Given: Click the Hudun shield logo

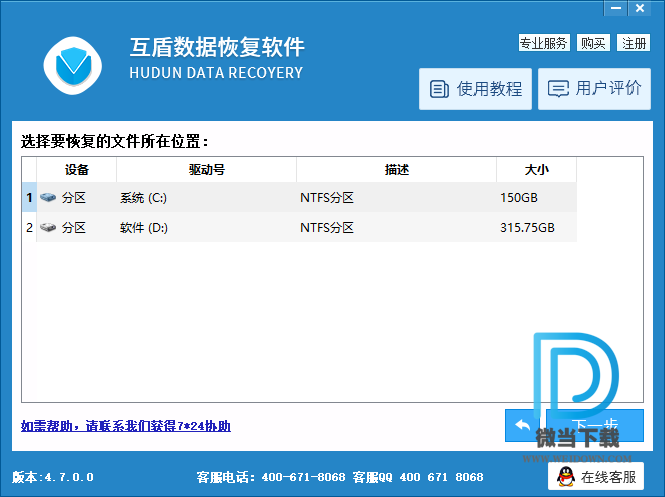Looking at the screenshot, I should coord(73,66).
